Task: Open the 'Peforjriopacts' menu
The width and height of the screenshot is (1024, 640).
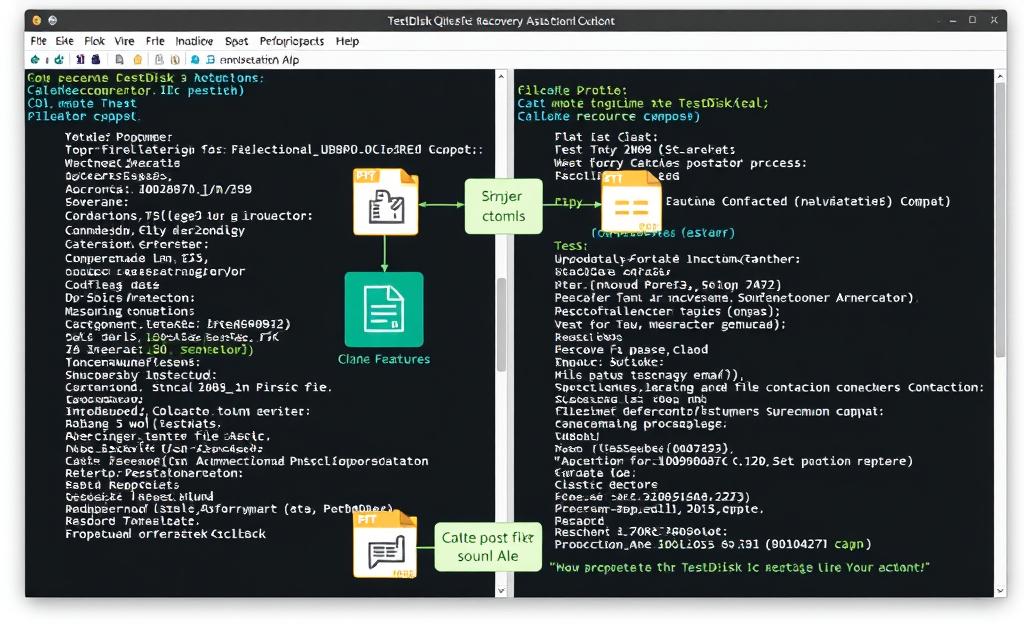Action: point(292,41)
